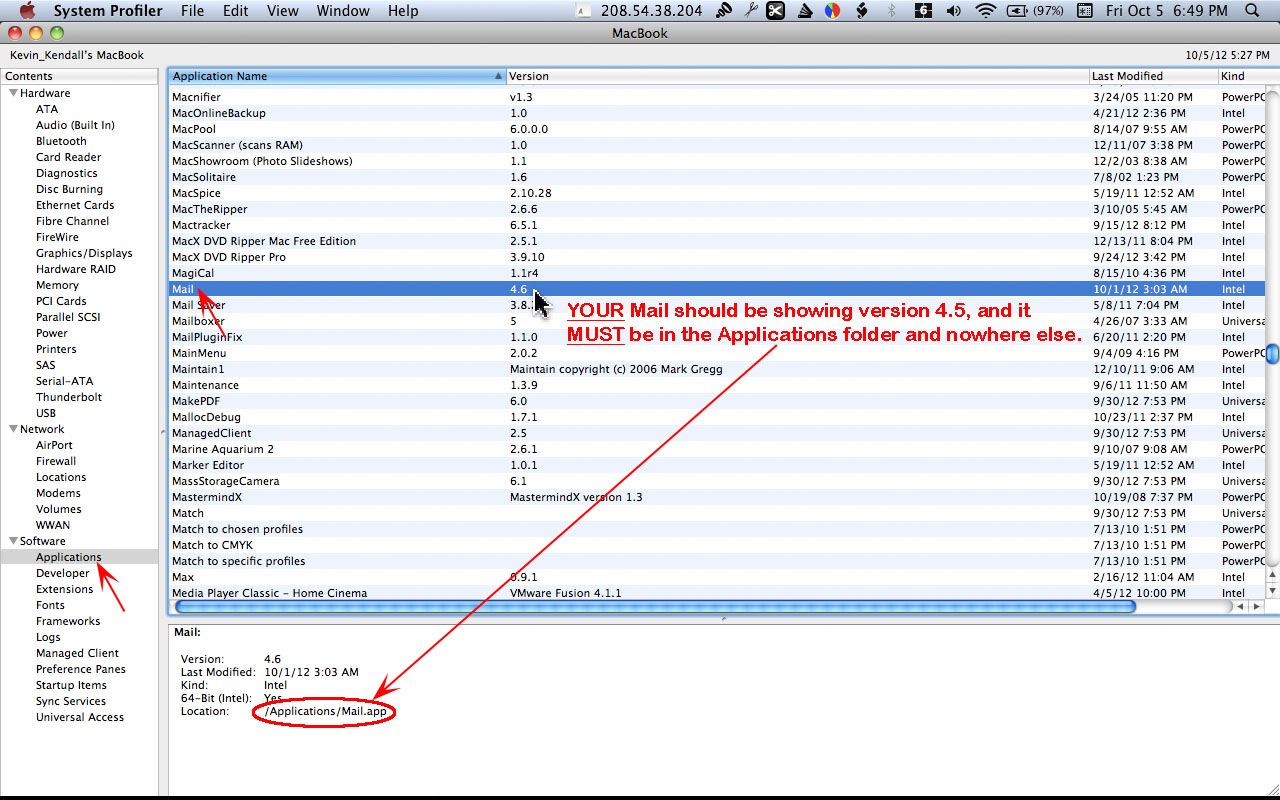The width and height of the screenshot is (1280, 800).
Task: Collapse the Hardware section triangle
Action: coord(13,93)
